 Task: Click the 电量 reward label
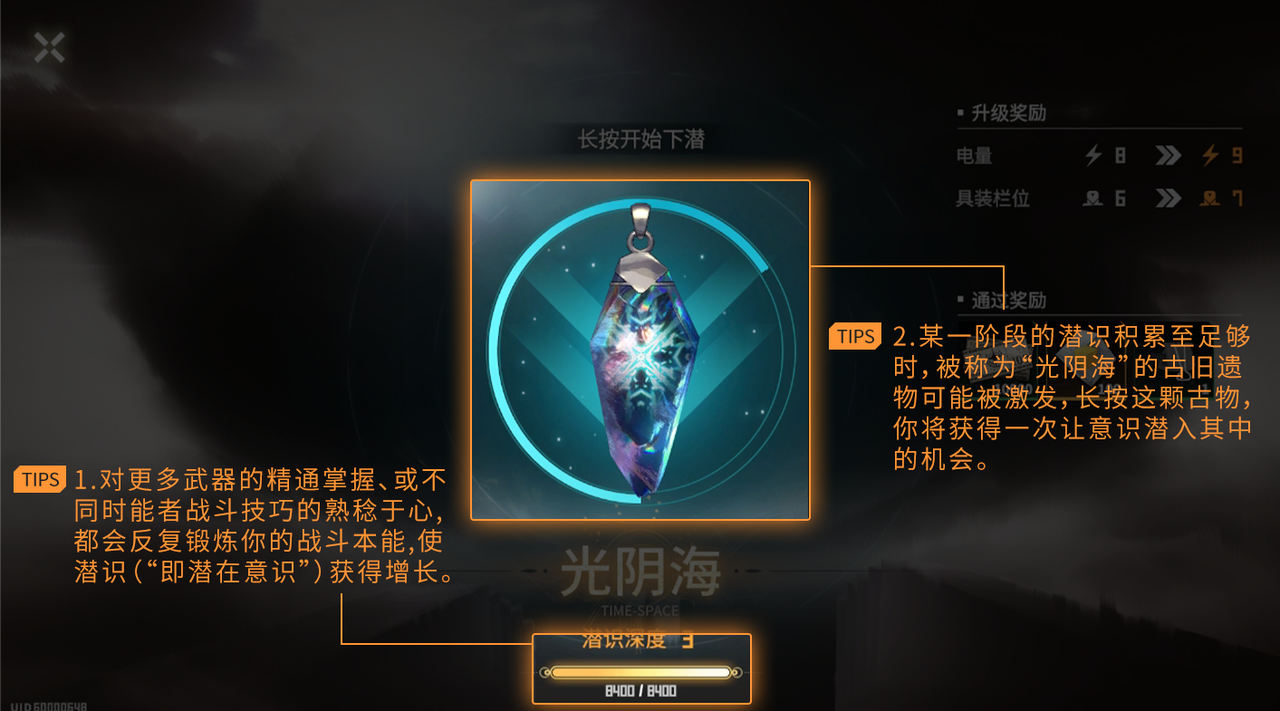(974, 156)
